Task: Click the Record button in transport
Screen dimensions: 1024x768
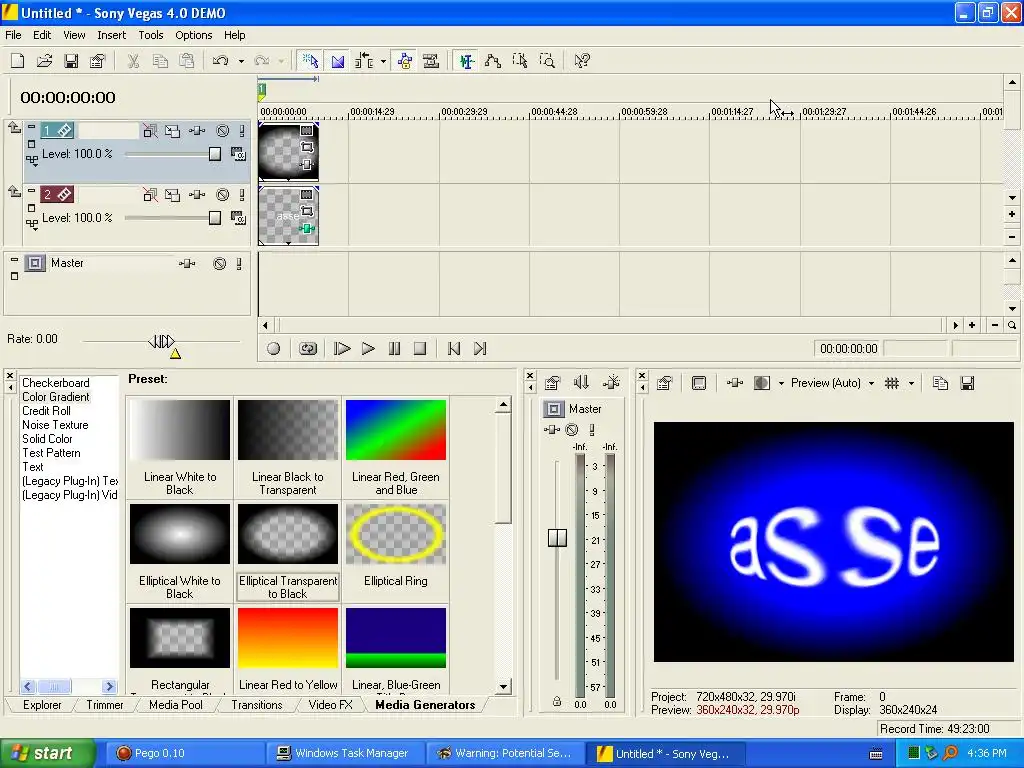Action: (x=274, y=349)
